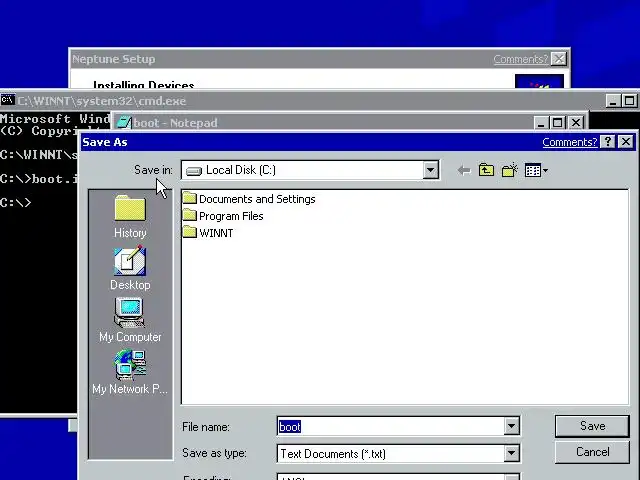This screenshot has height=480, width=640.
Task: Create a new folder in the dialog
Action: pyautogui.click(x=510, y=170)
